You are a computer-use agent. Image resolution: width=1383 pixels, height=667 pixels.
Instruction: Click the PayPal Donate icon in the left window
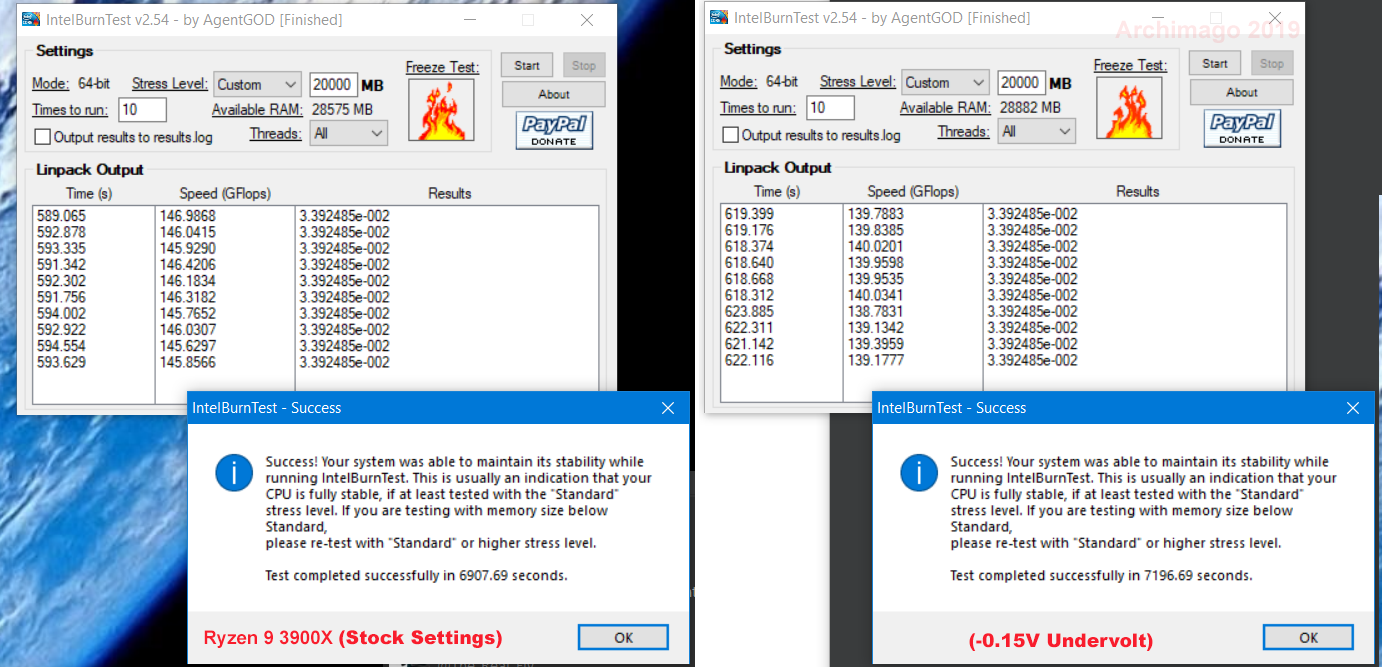pos(552,128)
